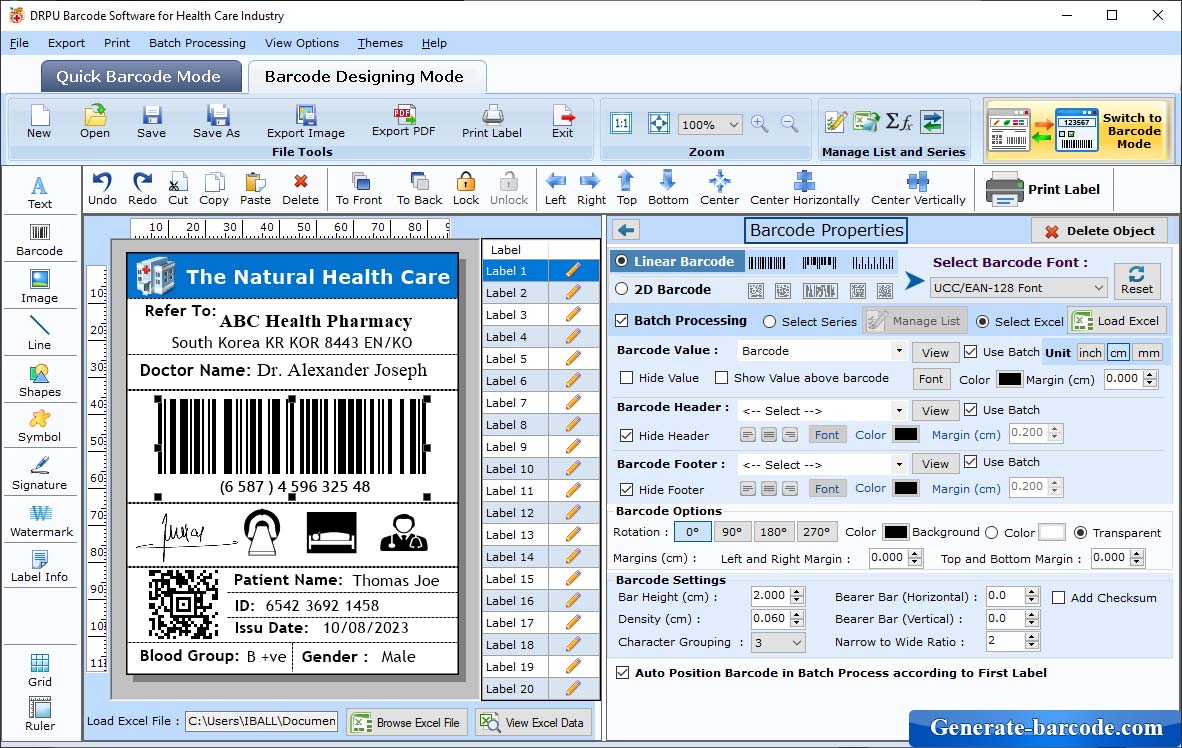Open the Barcode Header color swatch
Image resolution: width=1182 pixels, height=748 pixels.
tap(905, 434)
